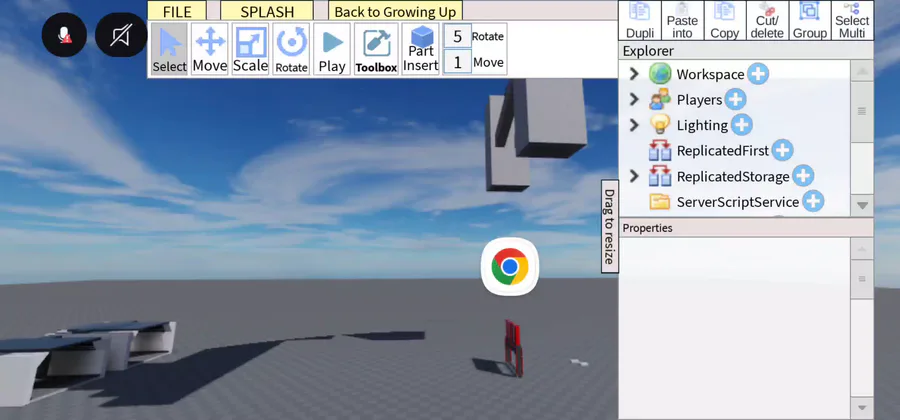Add child to Workspace with plus
Image resolution: width=900 pixels, height=420 pixels.
pos(758,74)
